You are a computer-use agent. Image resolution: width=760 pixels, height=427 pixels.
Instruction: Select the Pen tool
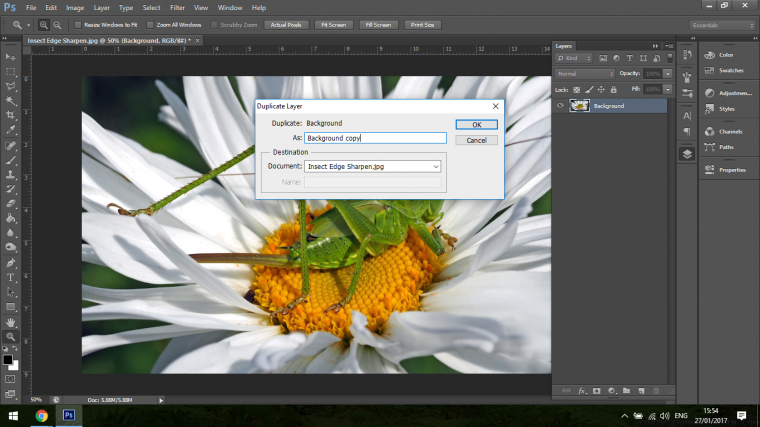click(x=10, y=263)
